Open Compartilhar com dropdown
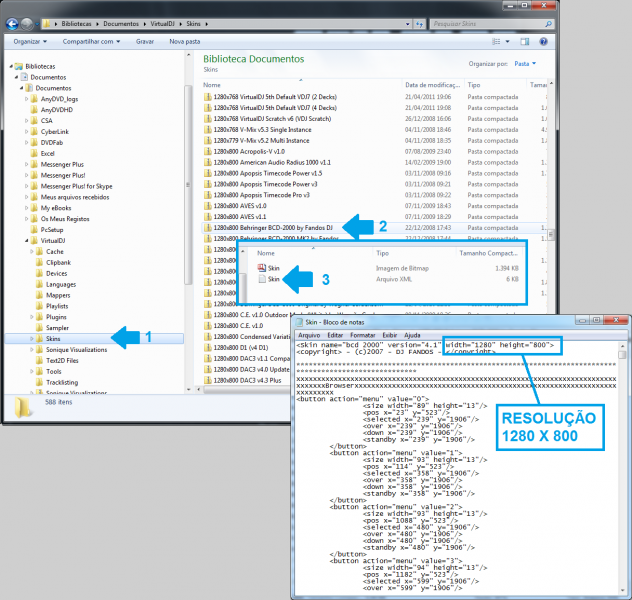This screenshot has height=600, width=632. (91, 42)
